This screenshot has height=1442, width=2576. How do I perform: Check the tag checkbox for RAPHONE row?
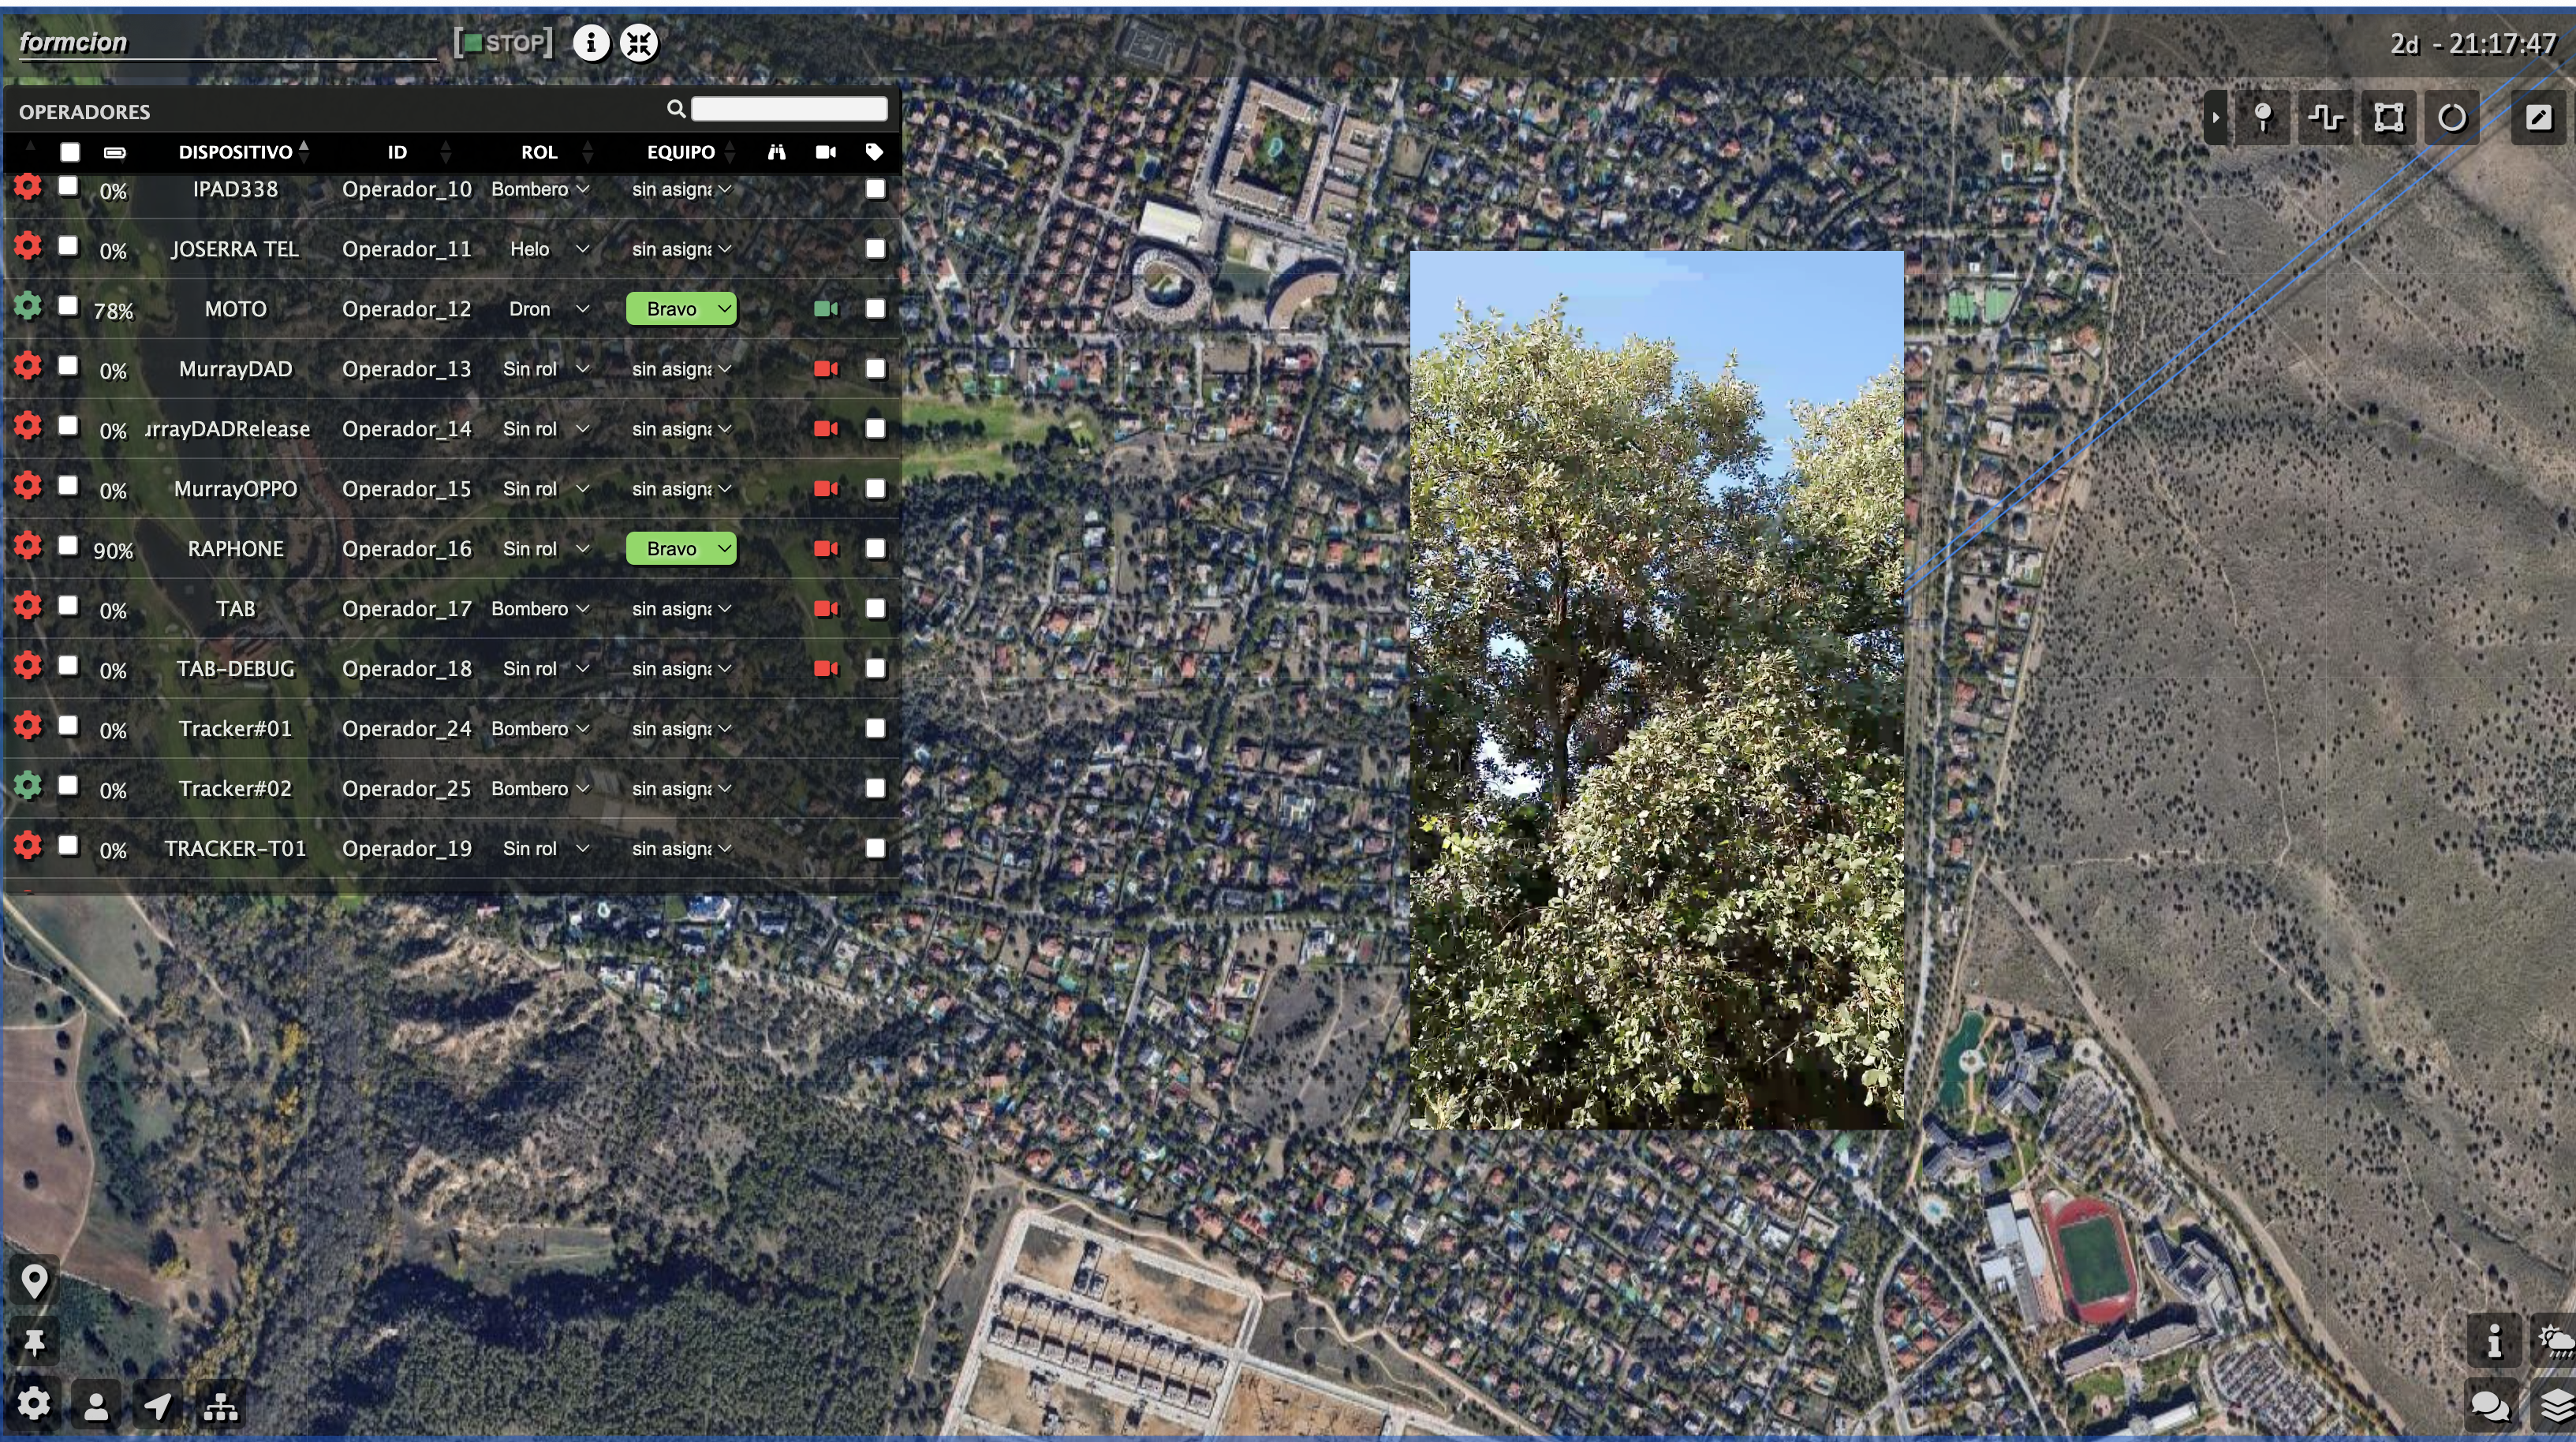(x=875, y=549)
